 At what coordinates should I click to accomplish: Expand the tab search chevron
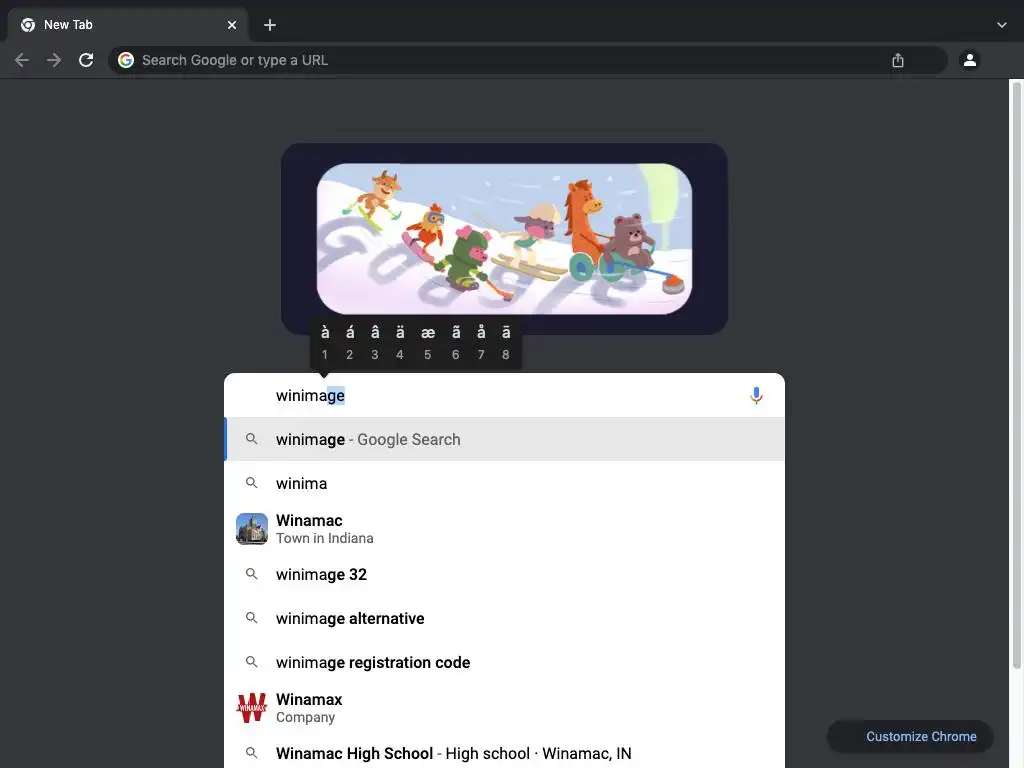[x=1002, y=25]
